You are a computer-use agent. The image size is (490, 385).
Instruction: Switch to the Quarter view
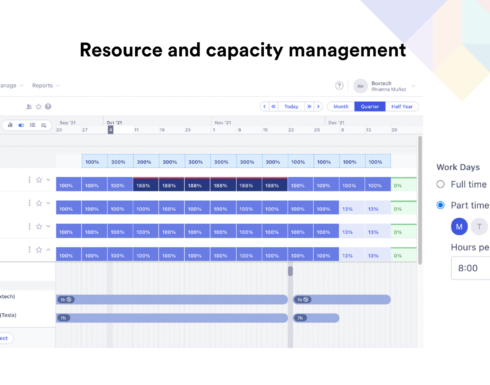[x=370, y=107]
